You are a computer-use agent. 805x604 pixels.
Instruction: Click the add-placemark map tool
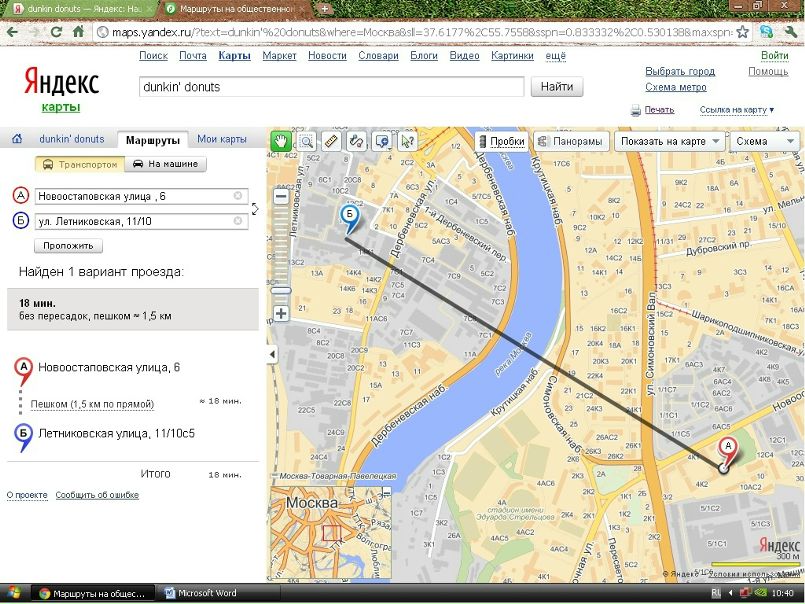382,141
